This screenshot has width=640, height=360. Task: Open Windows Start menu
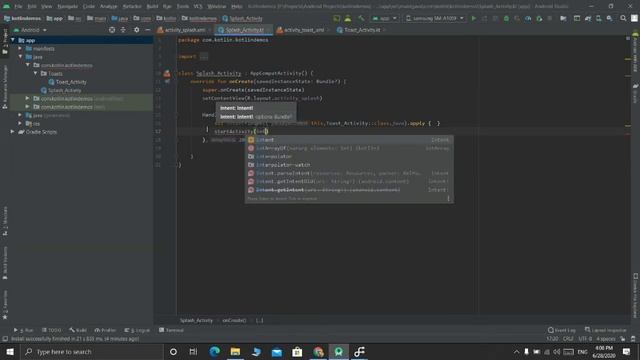tap(10, 351)
